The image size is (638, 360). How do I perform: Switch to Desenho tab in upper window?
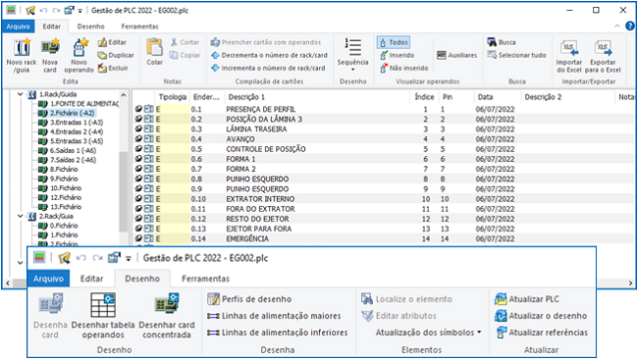pos(91,26)
